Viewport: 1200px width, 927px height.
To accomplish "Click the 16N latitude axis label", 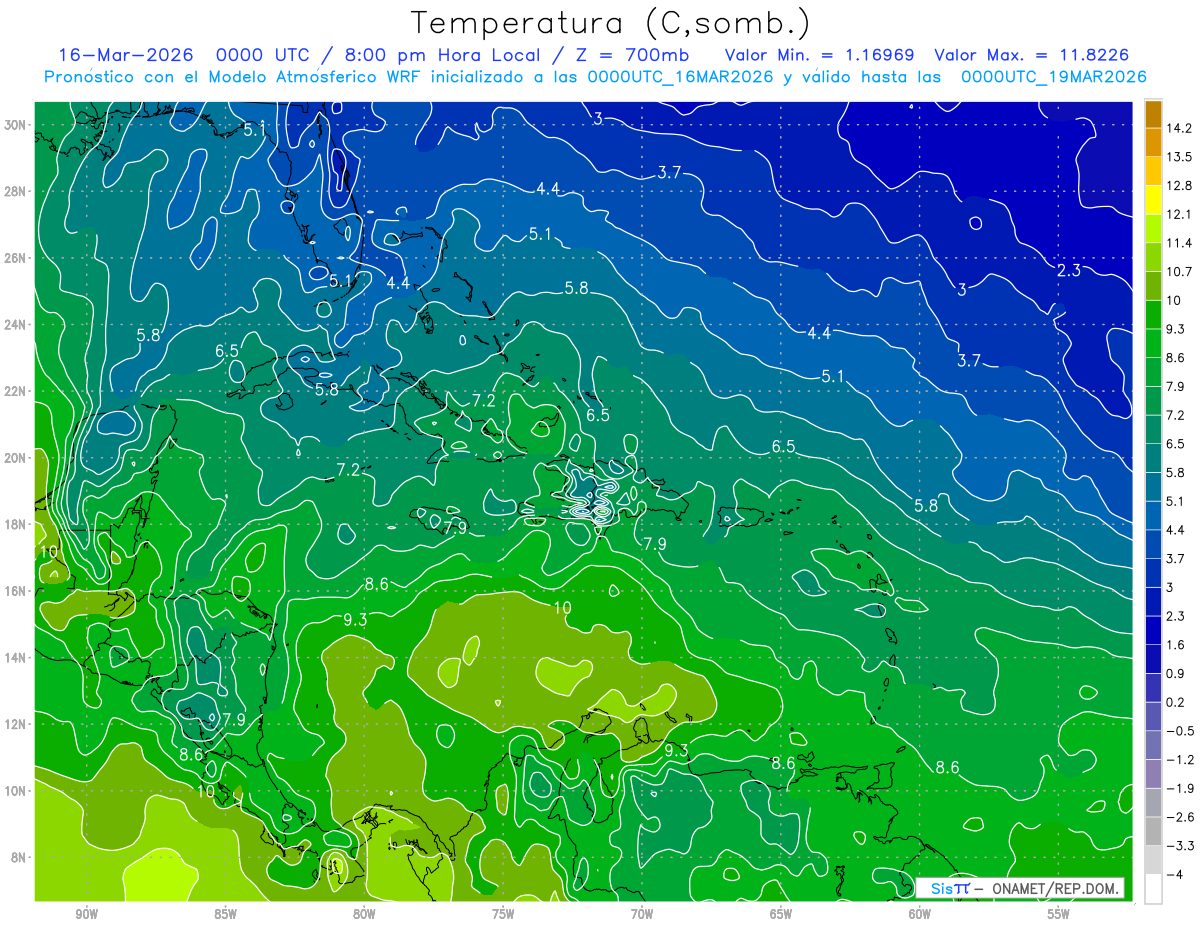I will (x=17, y=591).
